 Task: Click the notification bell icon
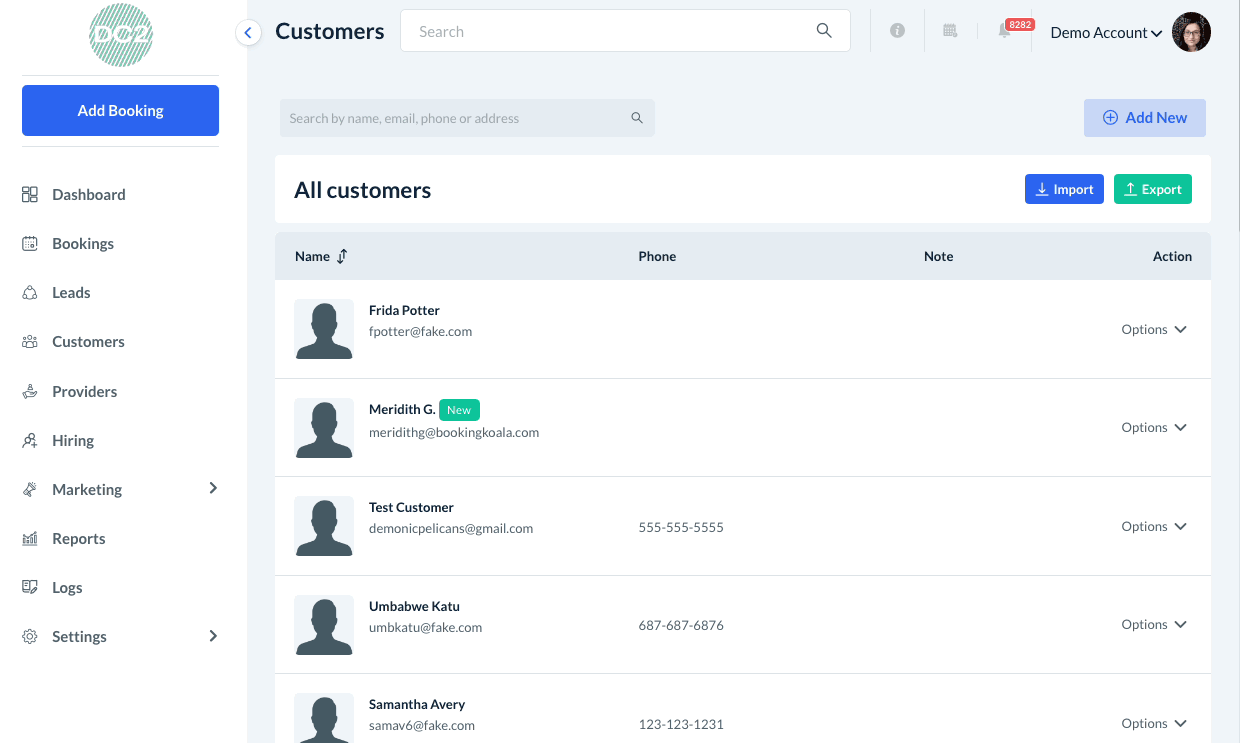(1004, 31)
